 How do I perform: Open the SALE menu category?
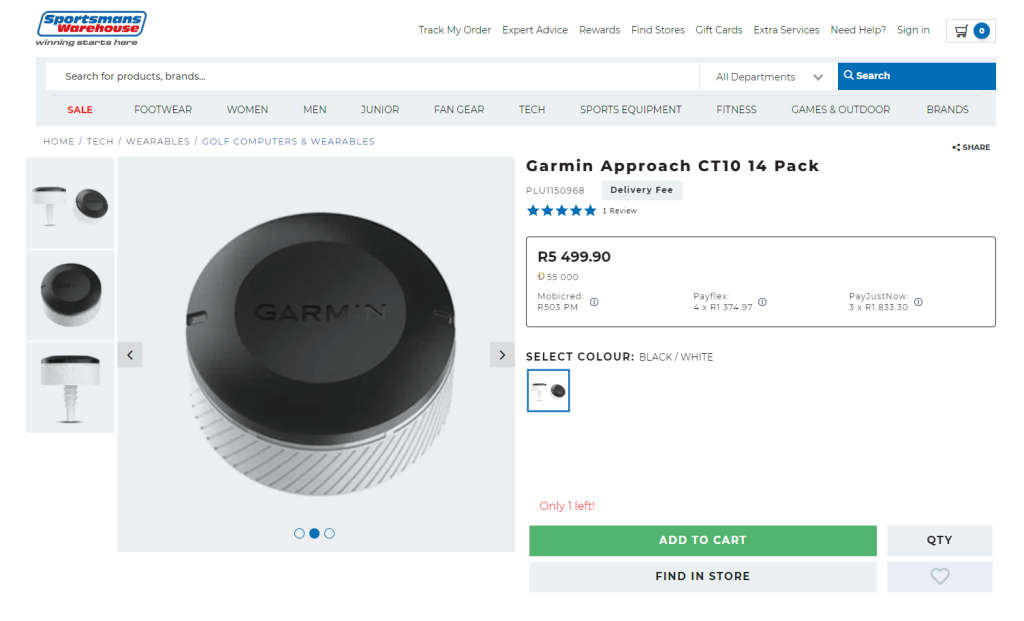(x=80, y=109)
